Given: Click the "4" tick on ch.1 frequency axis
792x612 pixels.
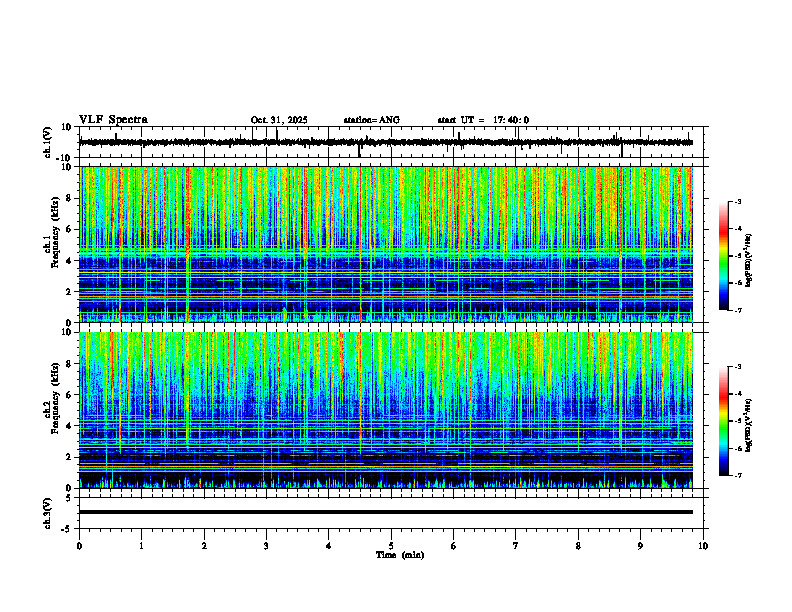Looking at the screenshot, I should tap(70, 261).
